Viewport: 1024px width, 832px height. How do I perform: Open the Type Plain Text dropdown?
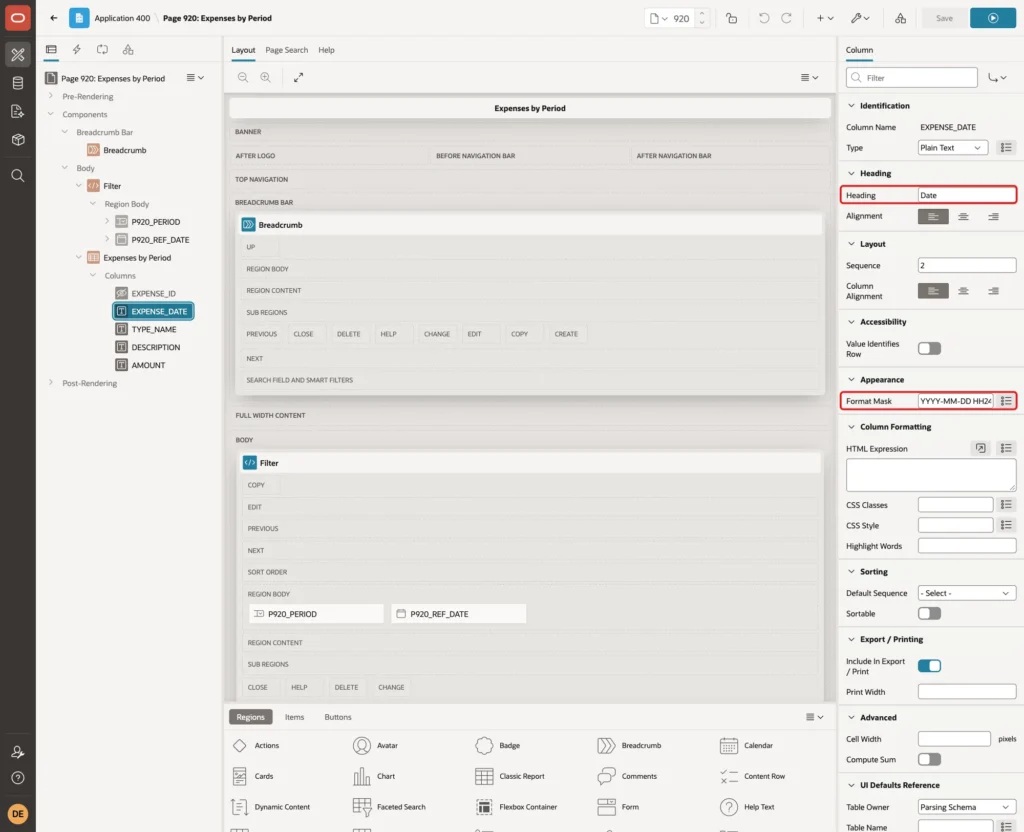(x=952, y=148)
